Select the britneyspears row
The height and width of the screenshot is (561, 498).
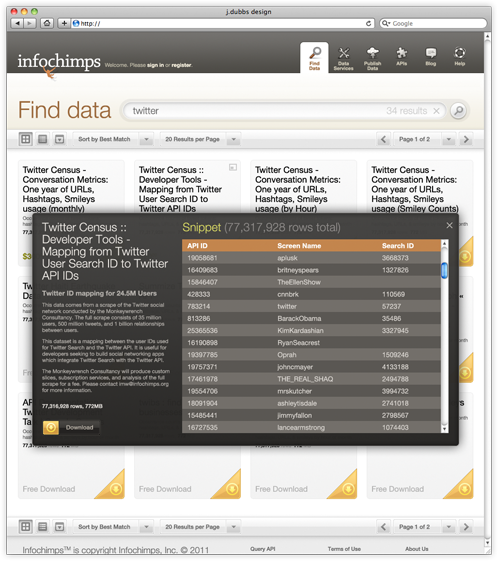coord(311,270)
